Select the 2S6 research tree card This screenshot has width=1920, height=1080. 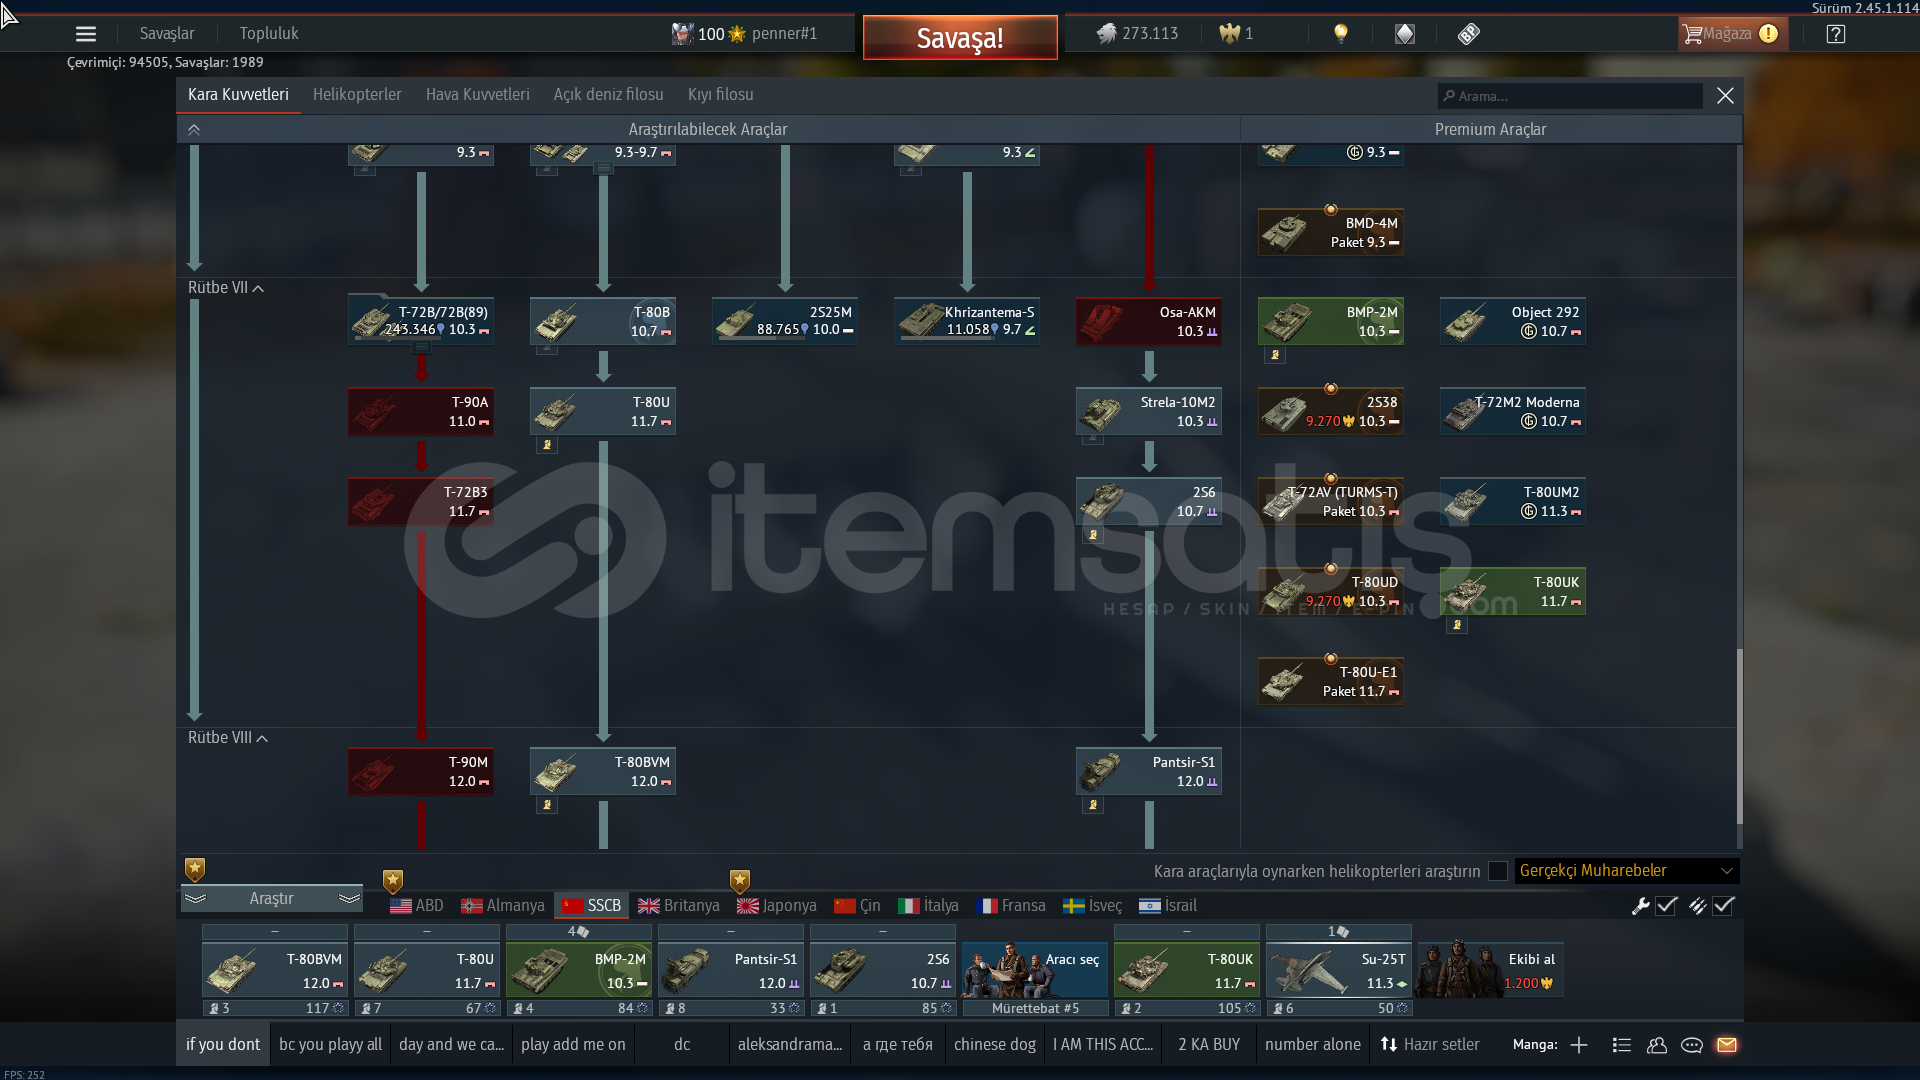click(x=1149, y=501)
